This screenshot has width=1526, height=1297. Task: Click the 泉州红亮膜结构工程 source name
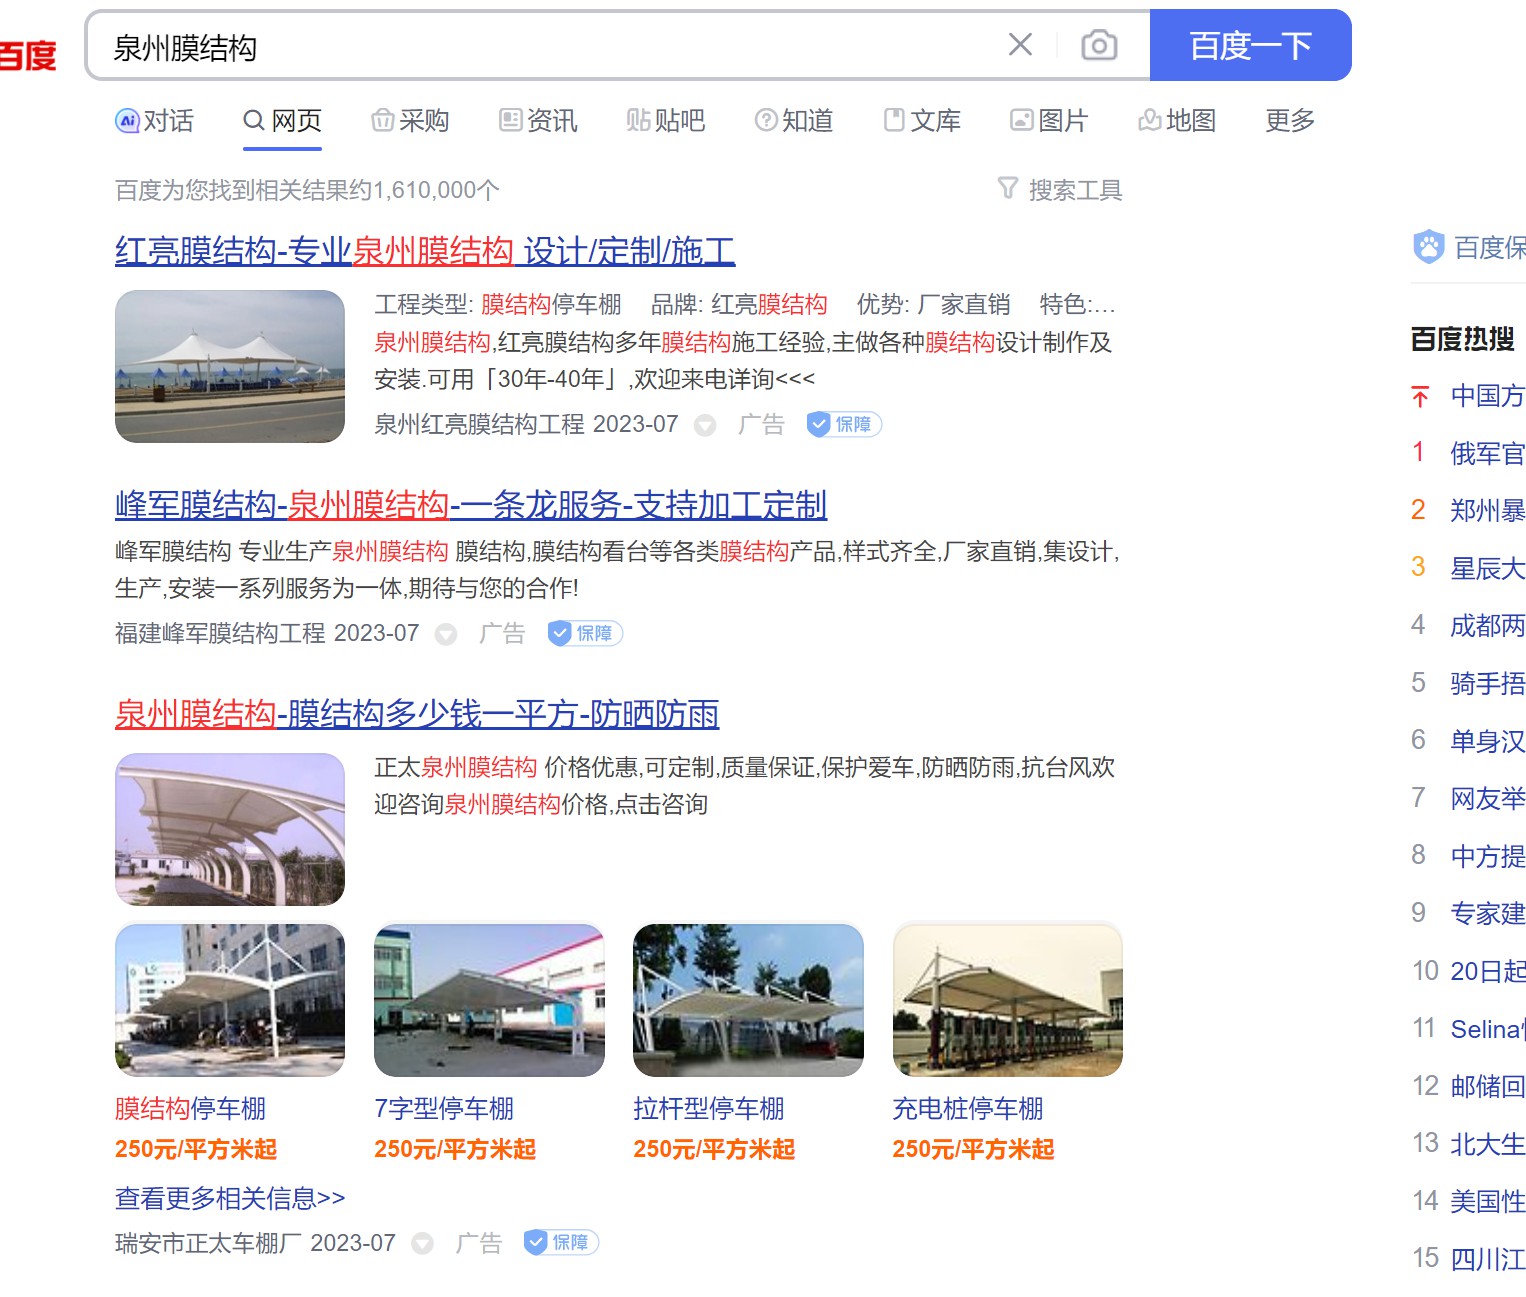[x=479, y=425]
